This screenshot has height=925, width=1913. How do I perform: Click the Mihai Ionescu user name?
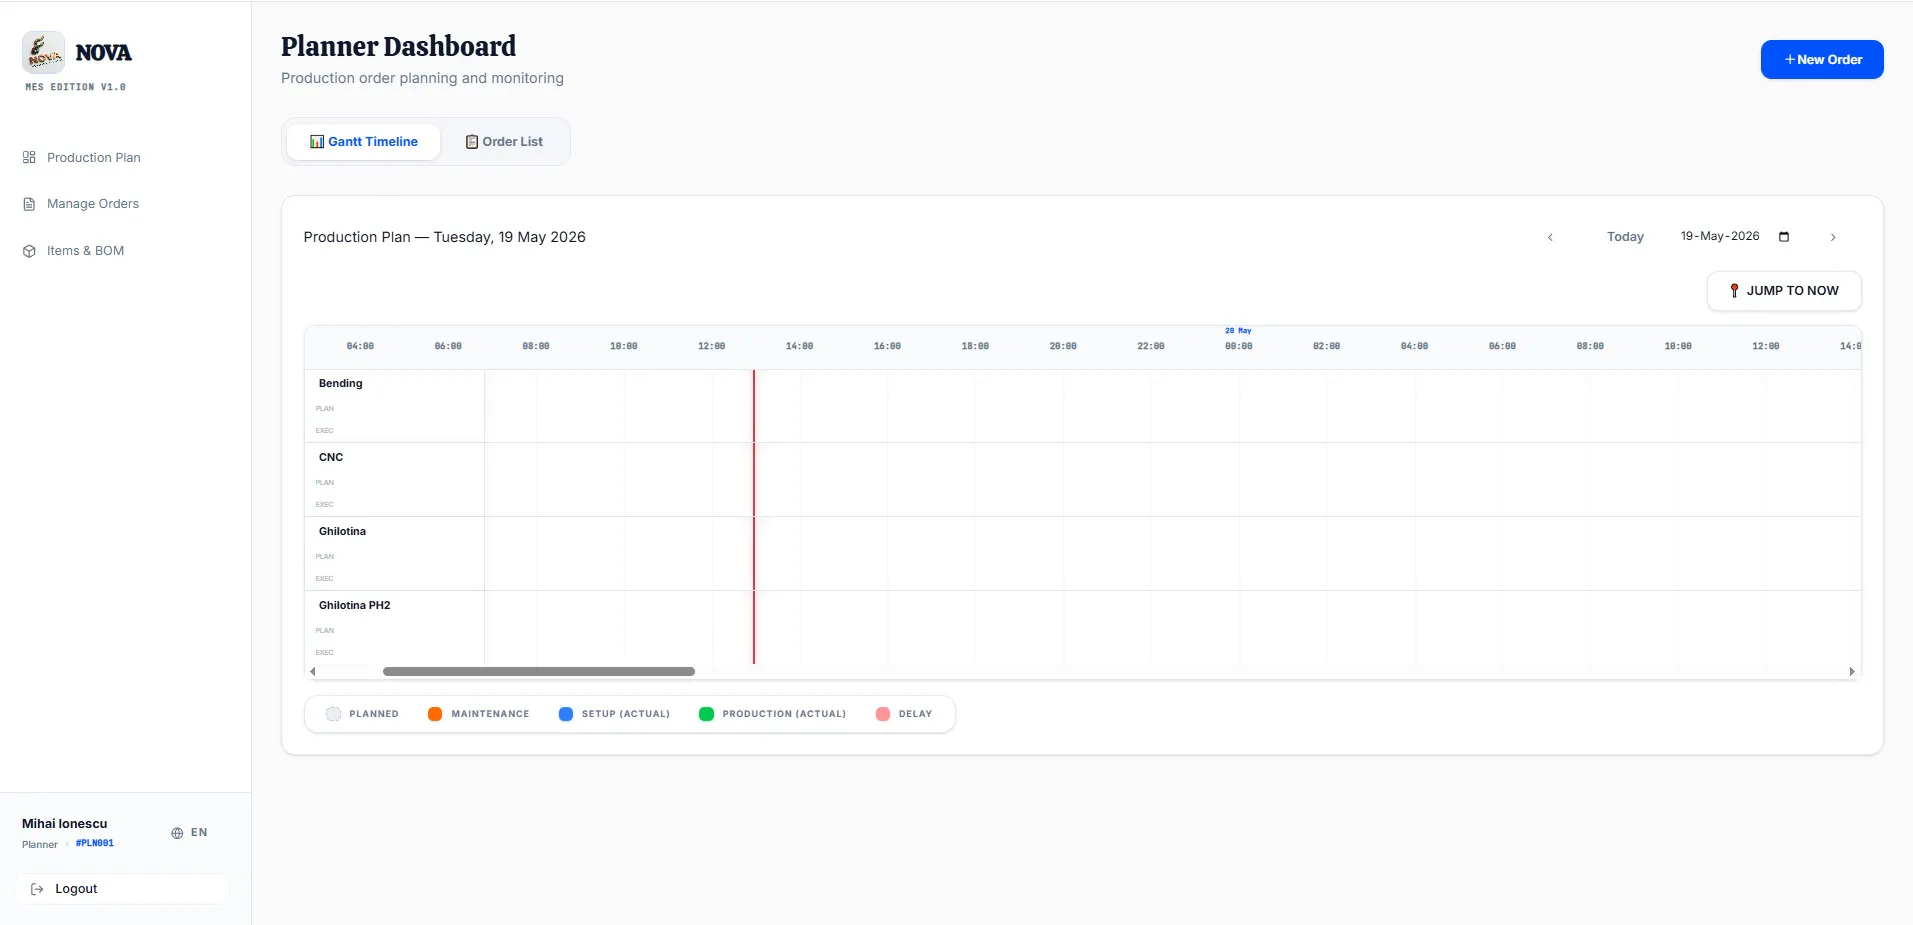coord(65,824)
